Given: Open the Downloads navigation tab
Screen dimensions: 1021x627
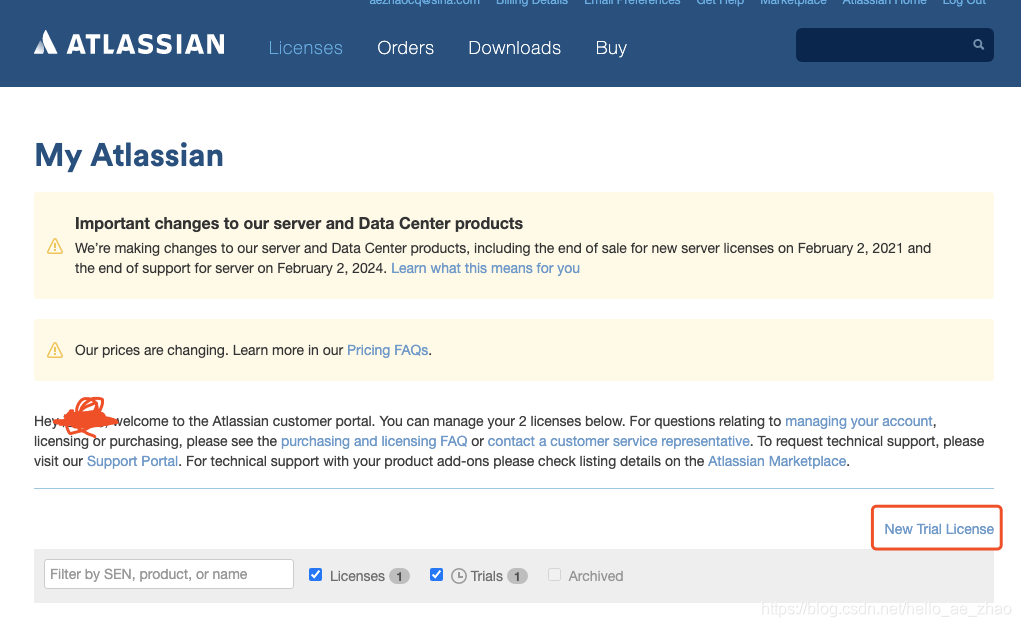Looking at the screenshot, I should point(514,48).
